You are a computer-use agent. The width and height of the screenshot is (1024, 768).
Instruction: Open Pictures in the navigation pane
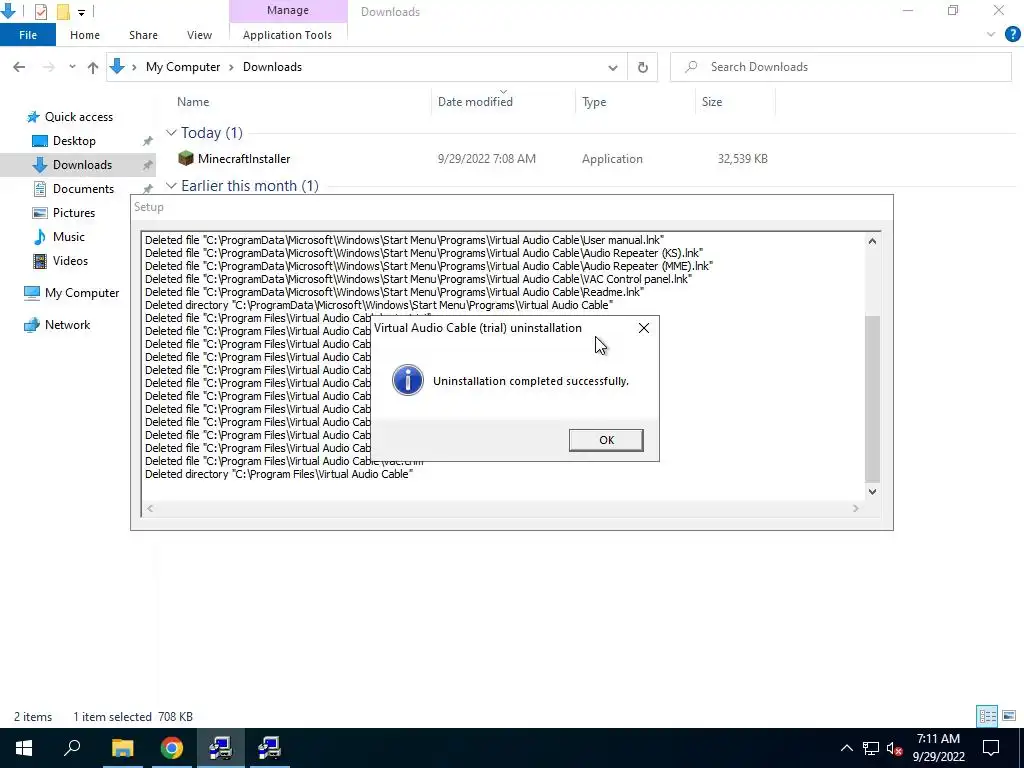coord(74,213)
